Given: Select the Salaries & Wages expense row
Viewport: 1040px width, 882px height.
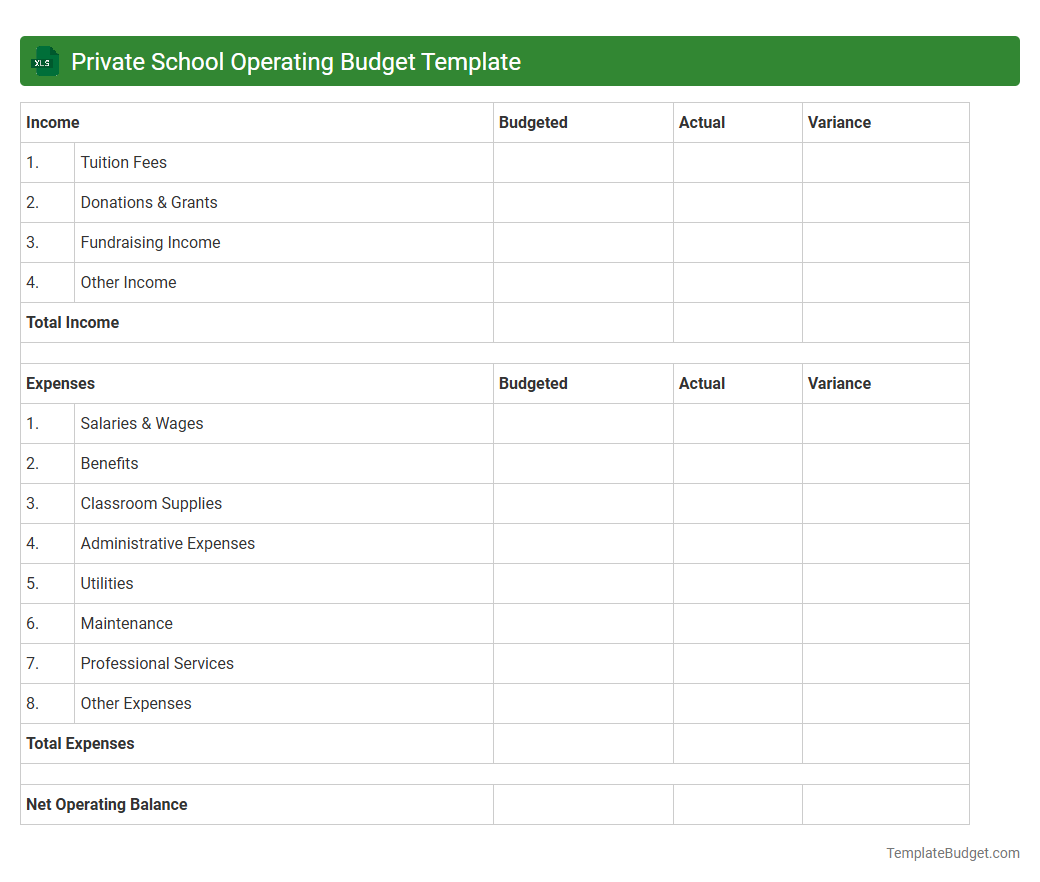Looking at the screenshot, I should point(142,423).
